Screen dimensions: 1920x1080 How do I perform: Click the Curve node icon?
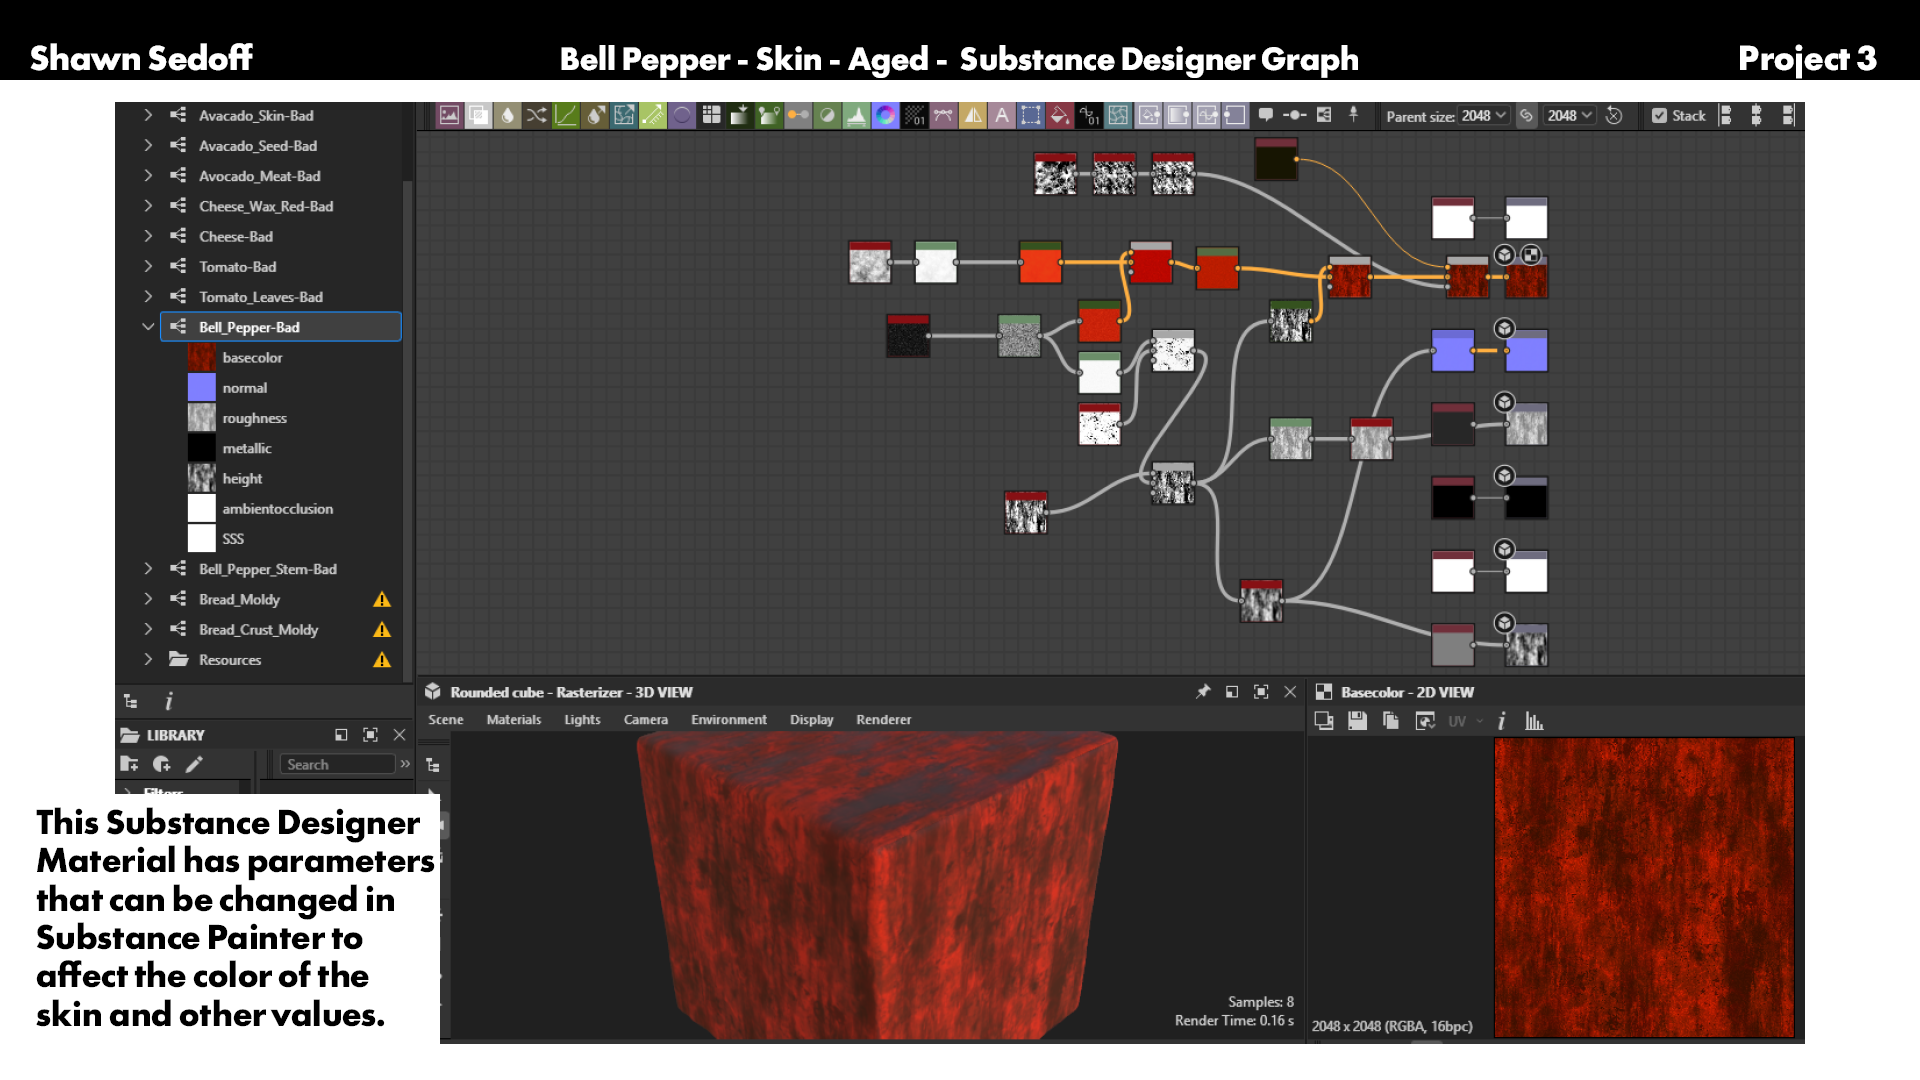coord(566,116)
